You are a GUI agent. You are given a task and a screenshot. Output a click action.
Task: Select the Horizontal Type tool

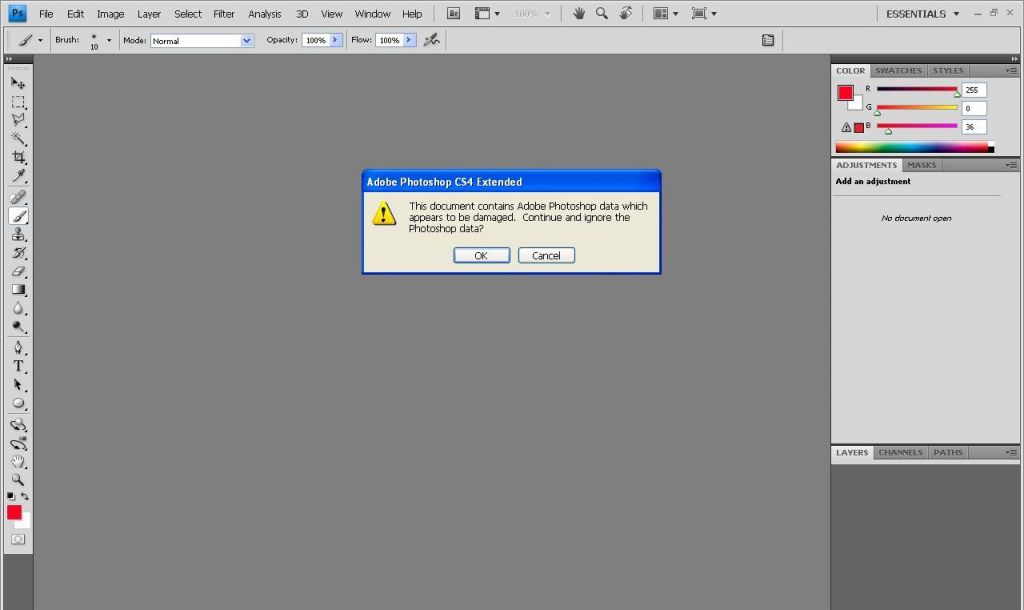point(18,366)
